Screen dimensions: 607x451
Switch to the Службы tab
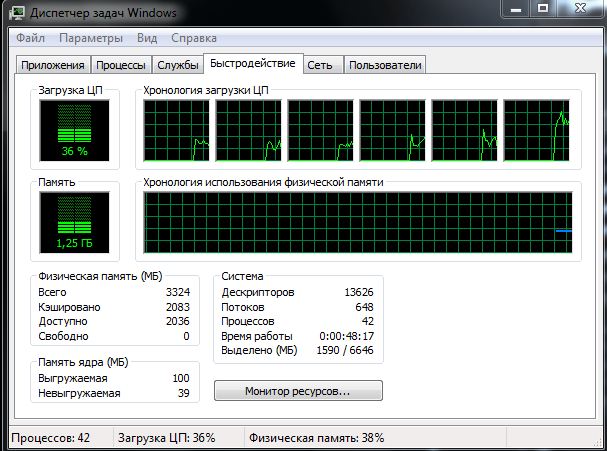coord(178,65)
